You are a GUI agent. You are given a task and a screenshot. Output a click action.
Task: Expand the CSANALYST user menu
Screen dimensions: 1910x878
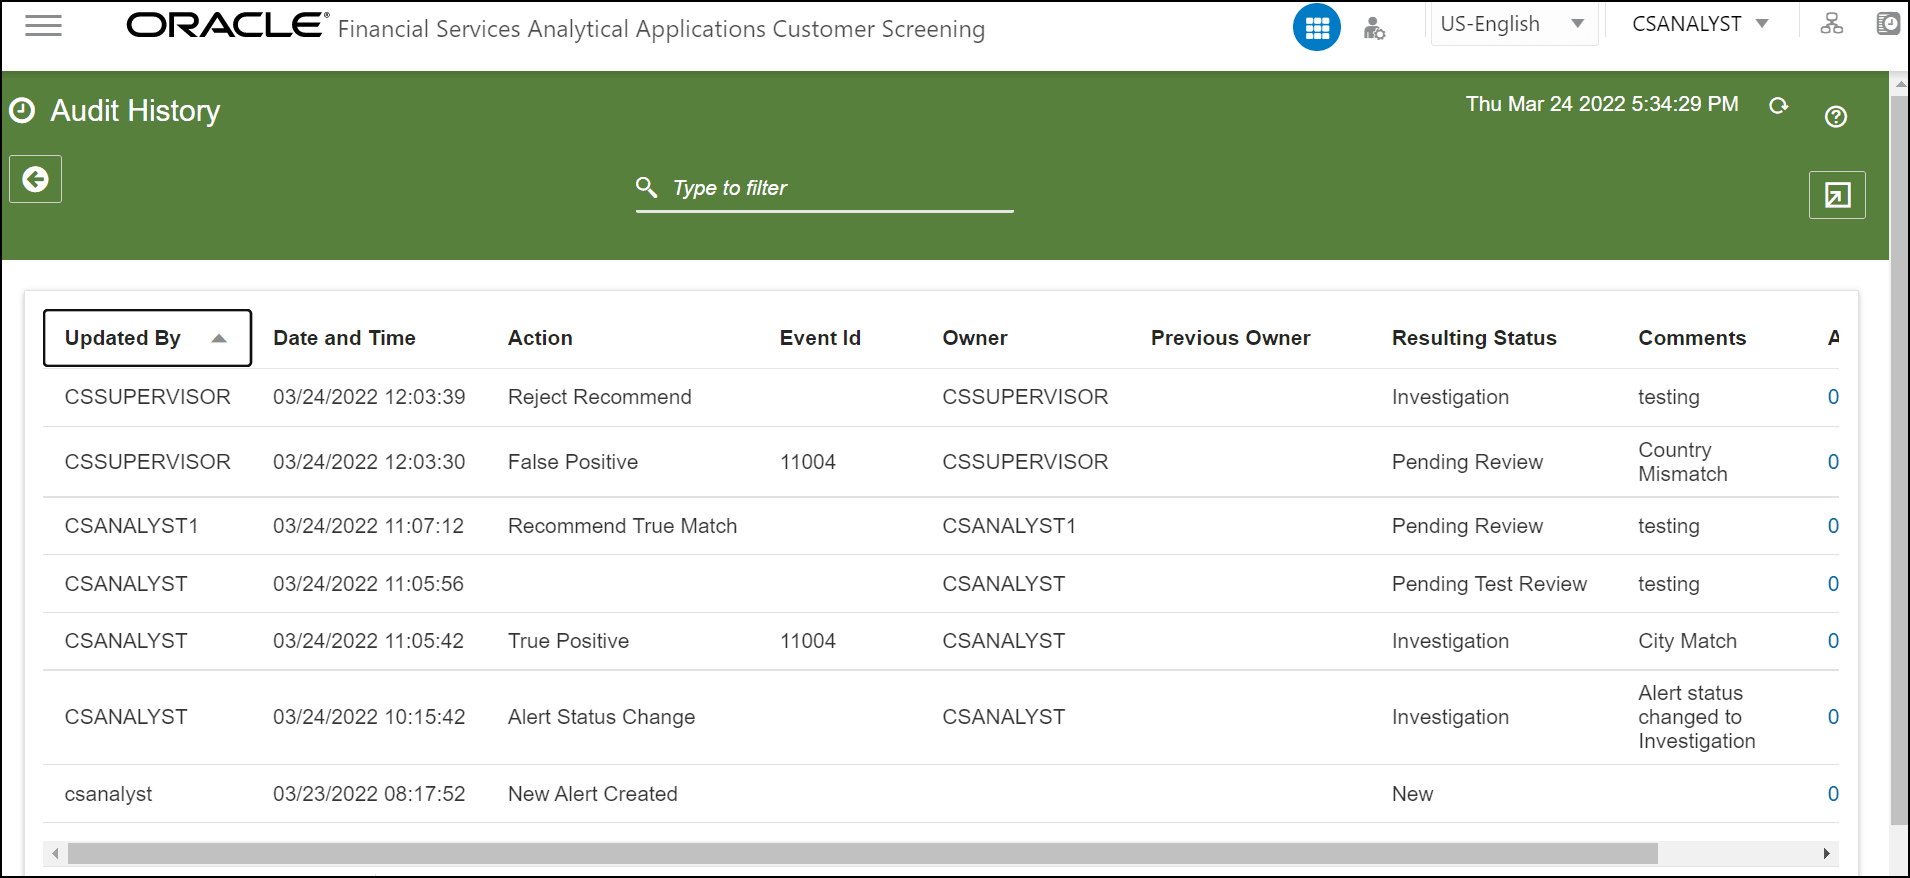point(1700,24)
